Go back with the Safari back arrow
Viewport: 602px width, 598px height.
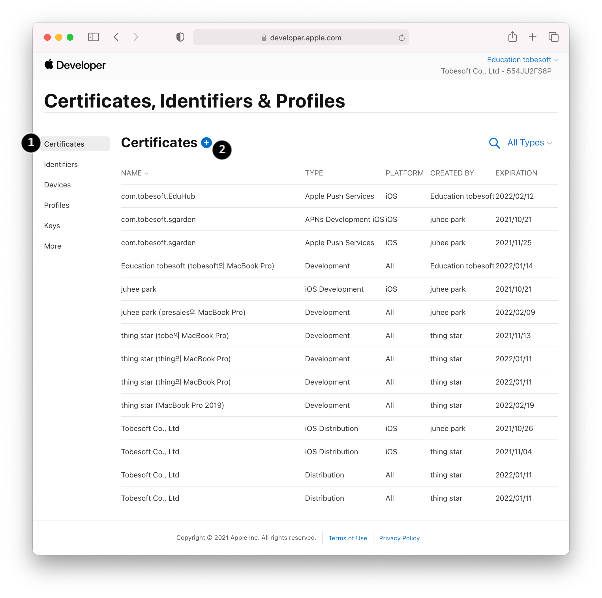[116, 37]
